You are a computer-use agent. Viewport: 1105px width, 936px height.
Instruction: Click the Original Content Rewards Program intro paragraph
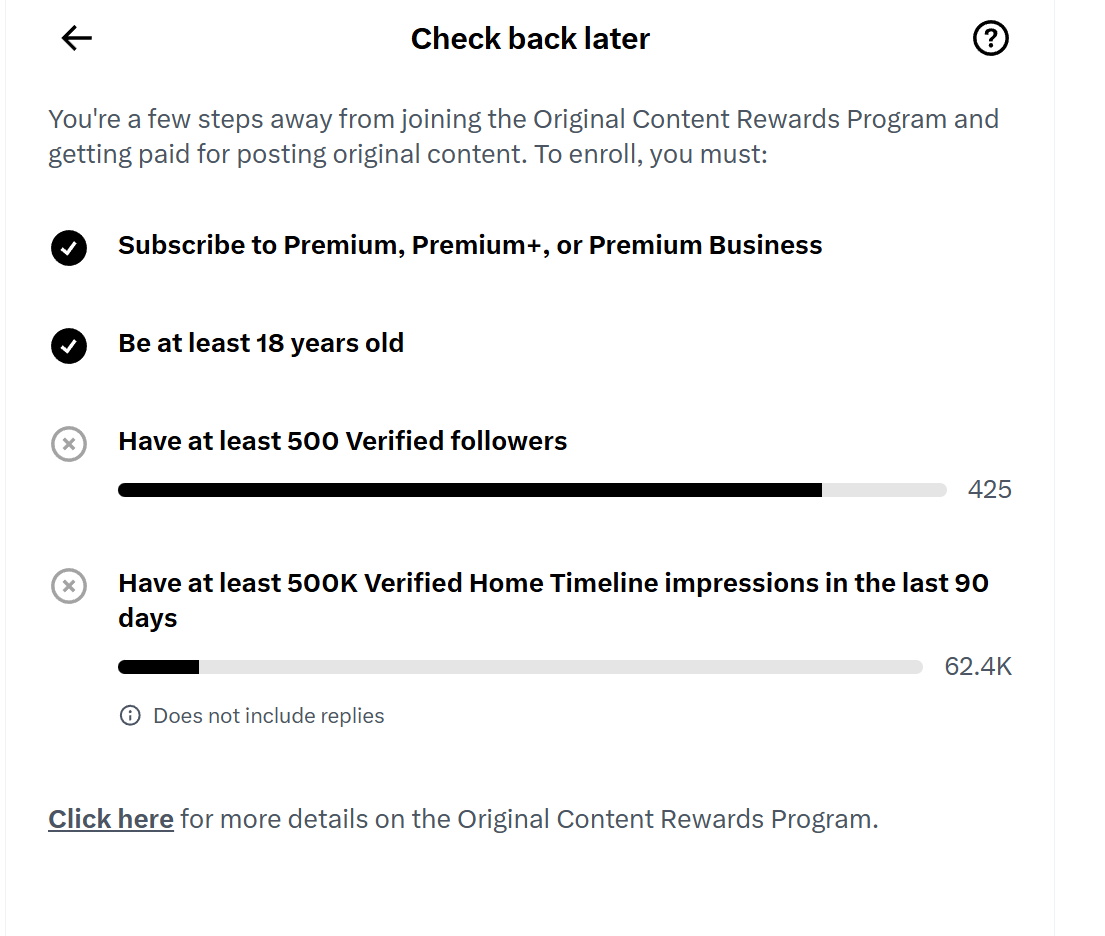point(524,137)
